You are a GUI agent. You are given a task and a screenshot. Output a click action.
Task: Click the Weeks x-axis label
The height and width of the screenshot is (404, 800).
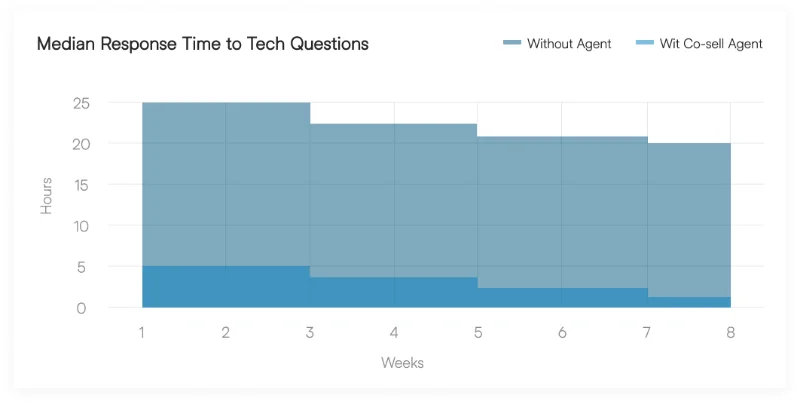[402, 362]
